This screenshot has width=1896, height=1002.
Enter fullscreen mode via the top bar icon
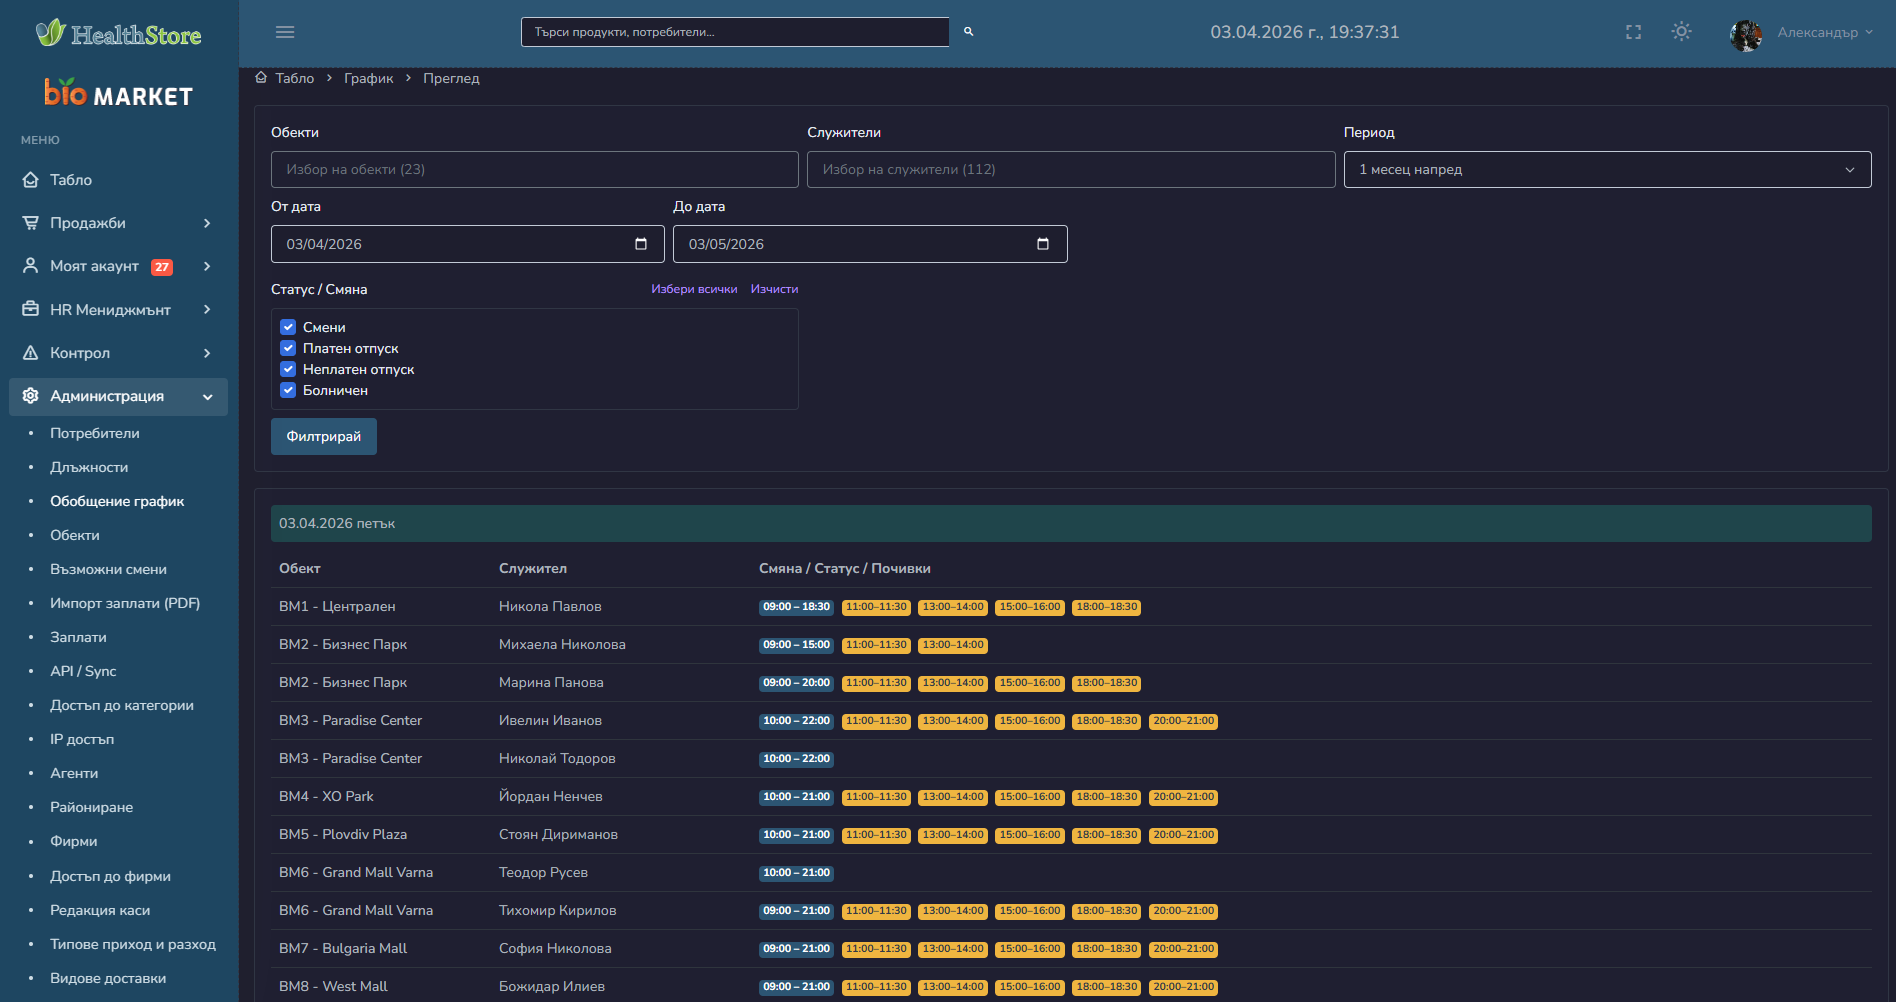1634,32
